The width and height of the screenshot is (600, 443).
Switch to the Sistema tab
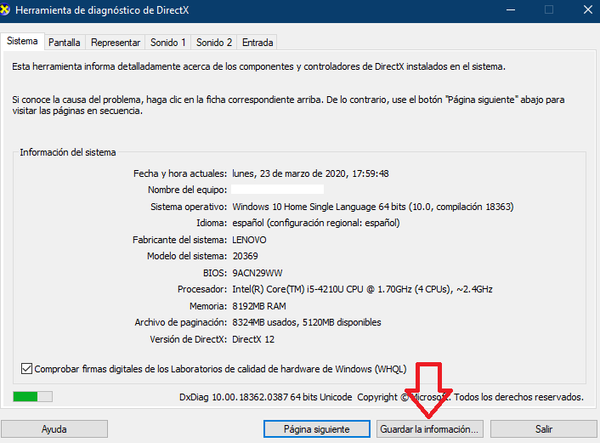tap(22, 41)
